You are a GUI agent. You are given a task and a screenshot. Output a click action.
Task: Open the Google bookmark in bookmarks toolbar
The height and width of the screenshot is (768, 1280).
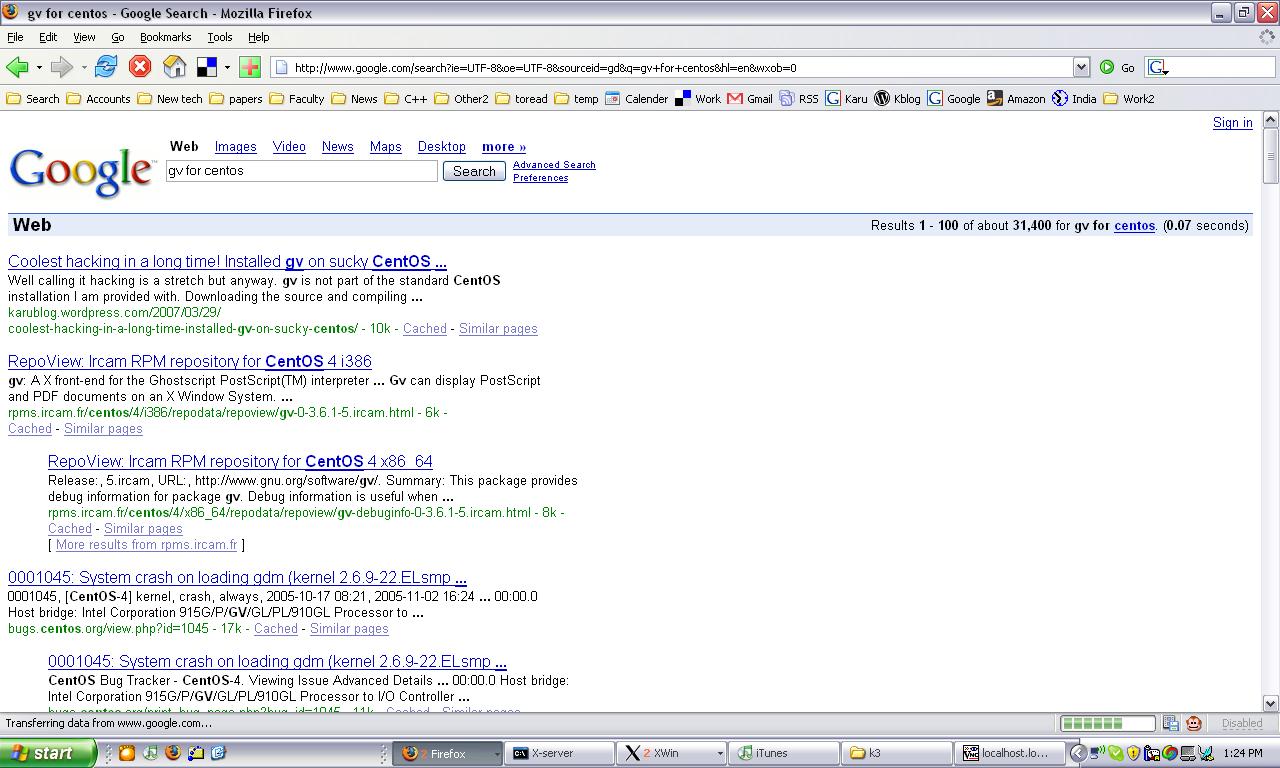[x=954, y=98]
